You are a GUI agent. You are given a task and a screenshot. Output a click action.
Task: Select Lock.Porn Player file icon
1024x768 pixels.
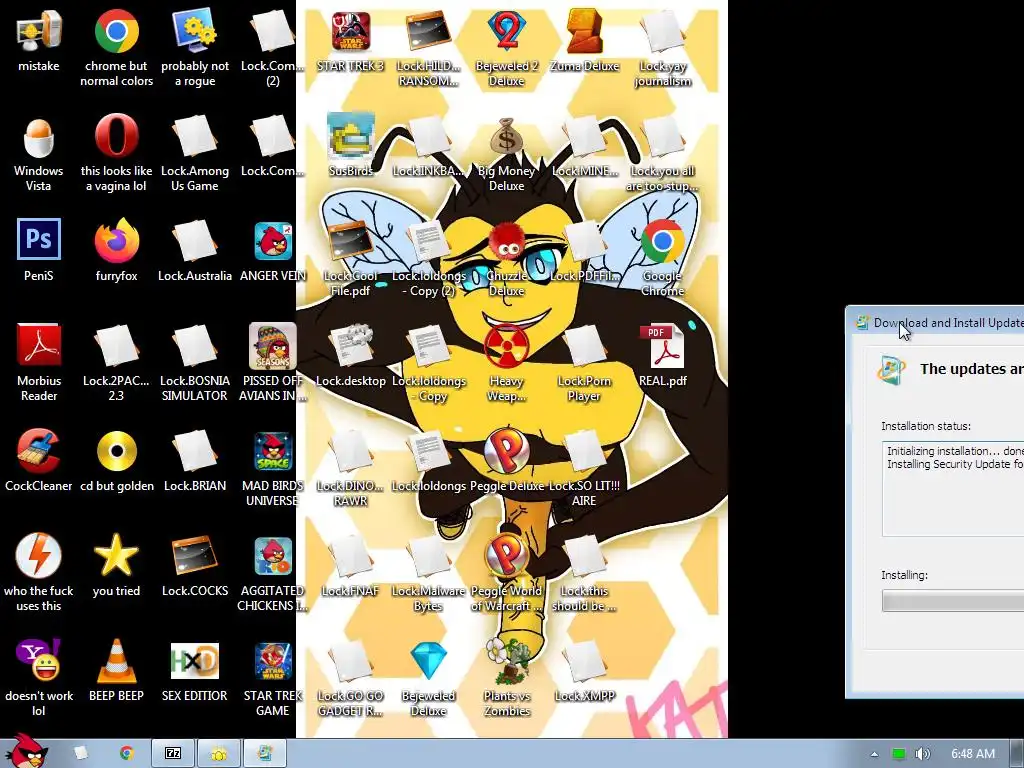584,346
